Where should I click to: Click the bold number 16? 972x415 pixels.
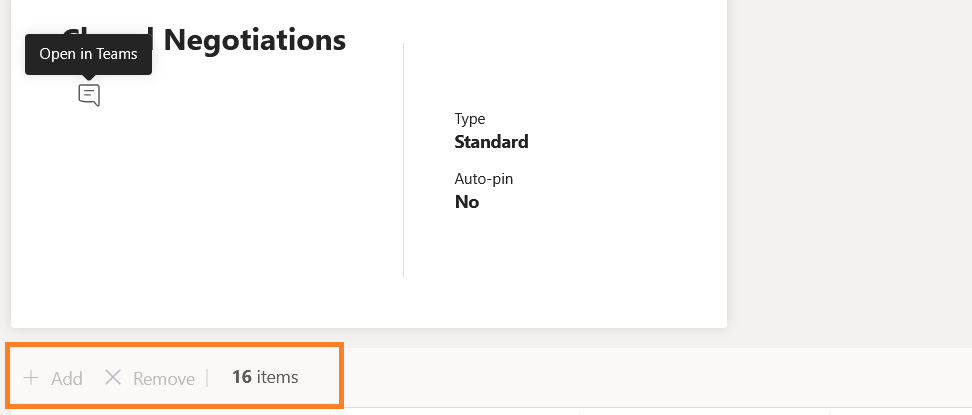click(242, 377)
